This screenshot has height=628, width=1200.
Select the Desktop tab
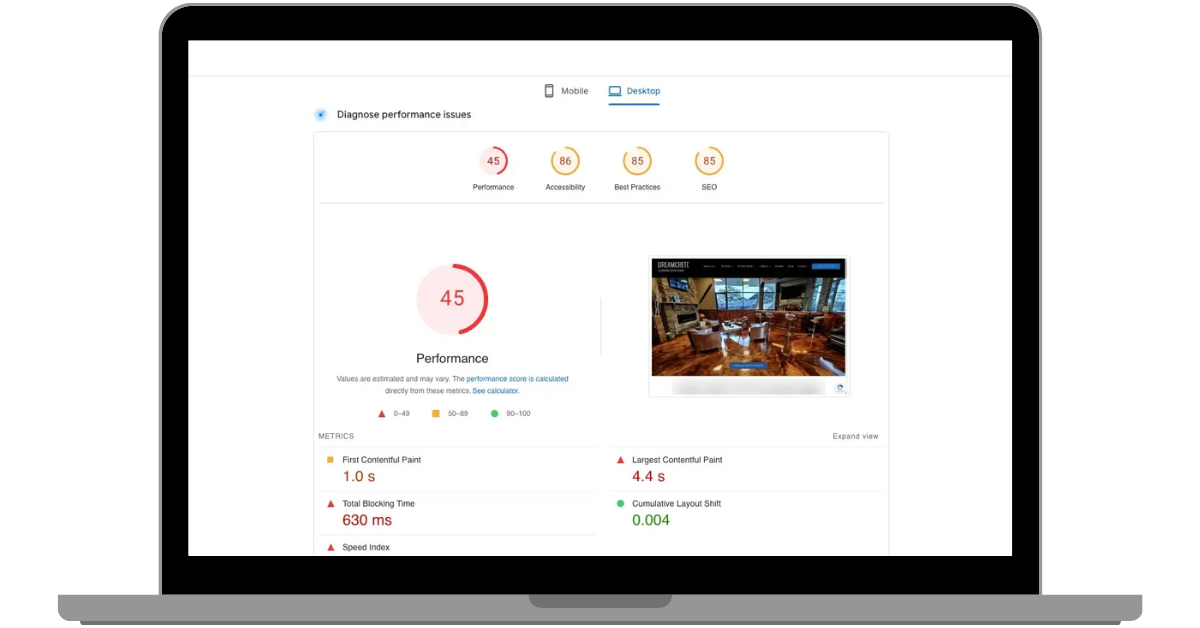[x=635, y=91]
